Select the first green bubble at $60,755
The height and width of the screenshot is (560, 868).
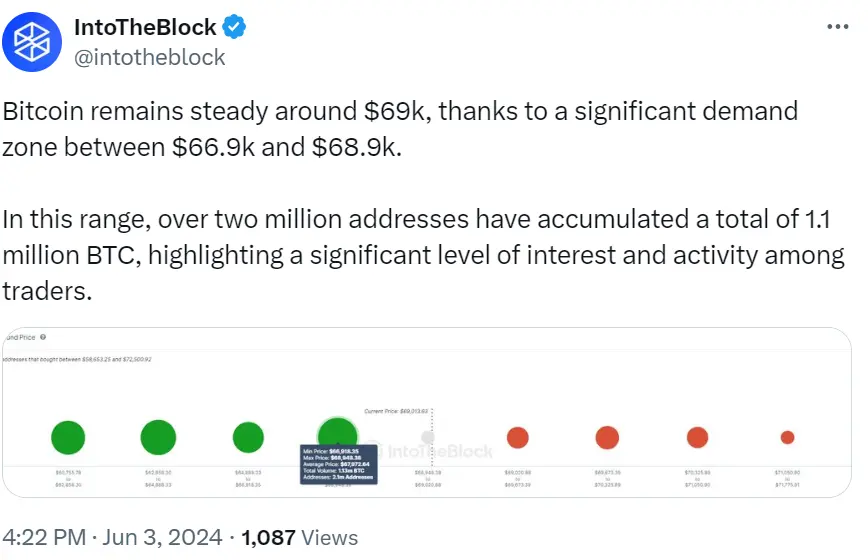click(x=68, y=437)
